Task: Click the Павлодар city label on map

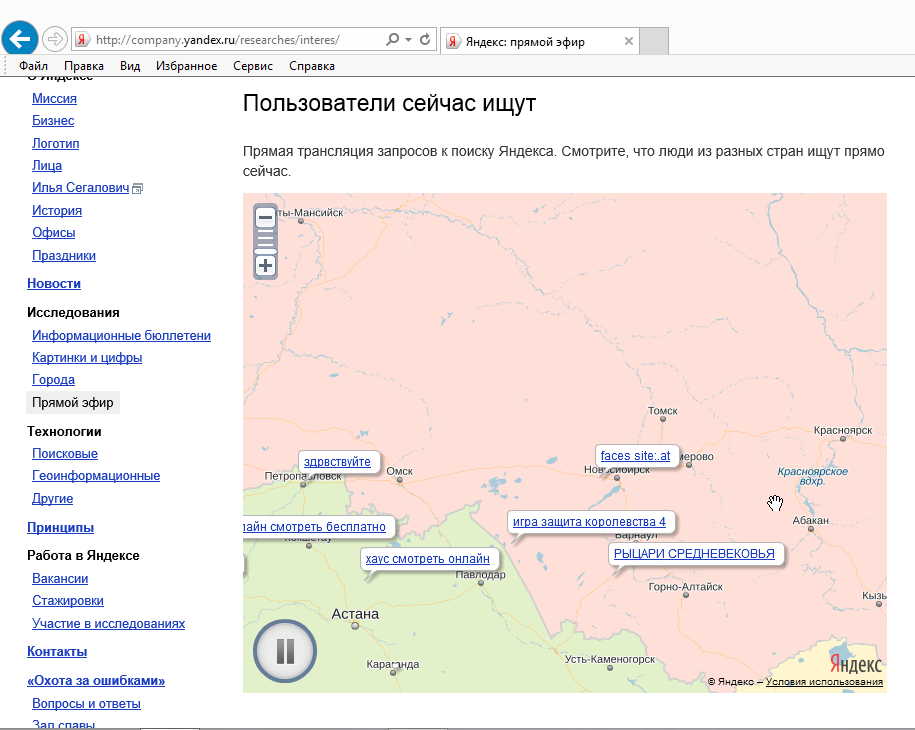Action: tap(480, 575)
